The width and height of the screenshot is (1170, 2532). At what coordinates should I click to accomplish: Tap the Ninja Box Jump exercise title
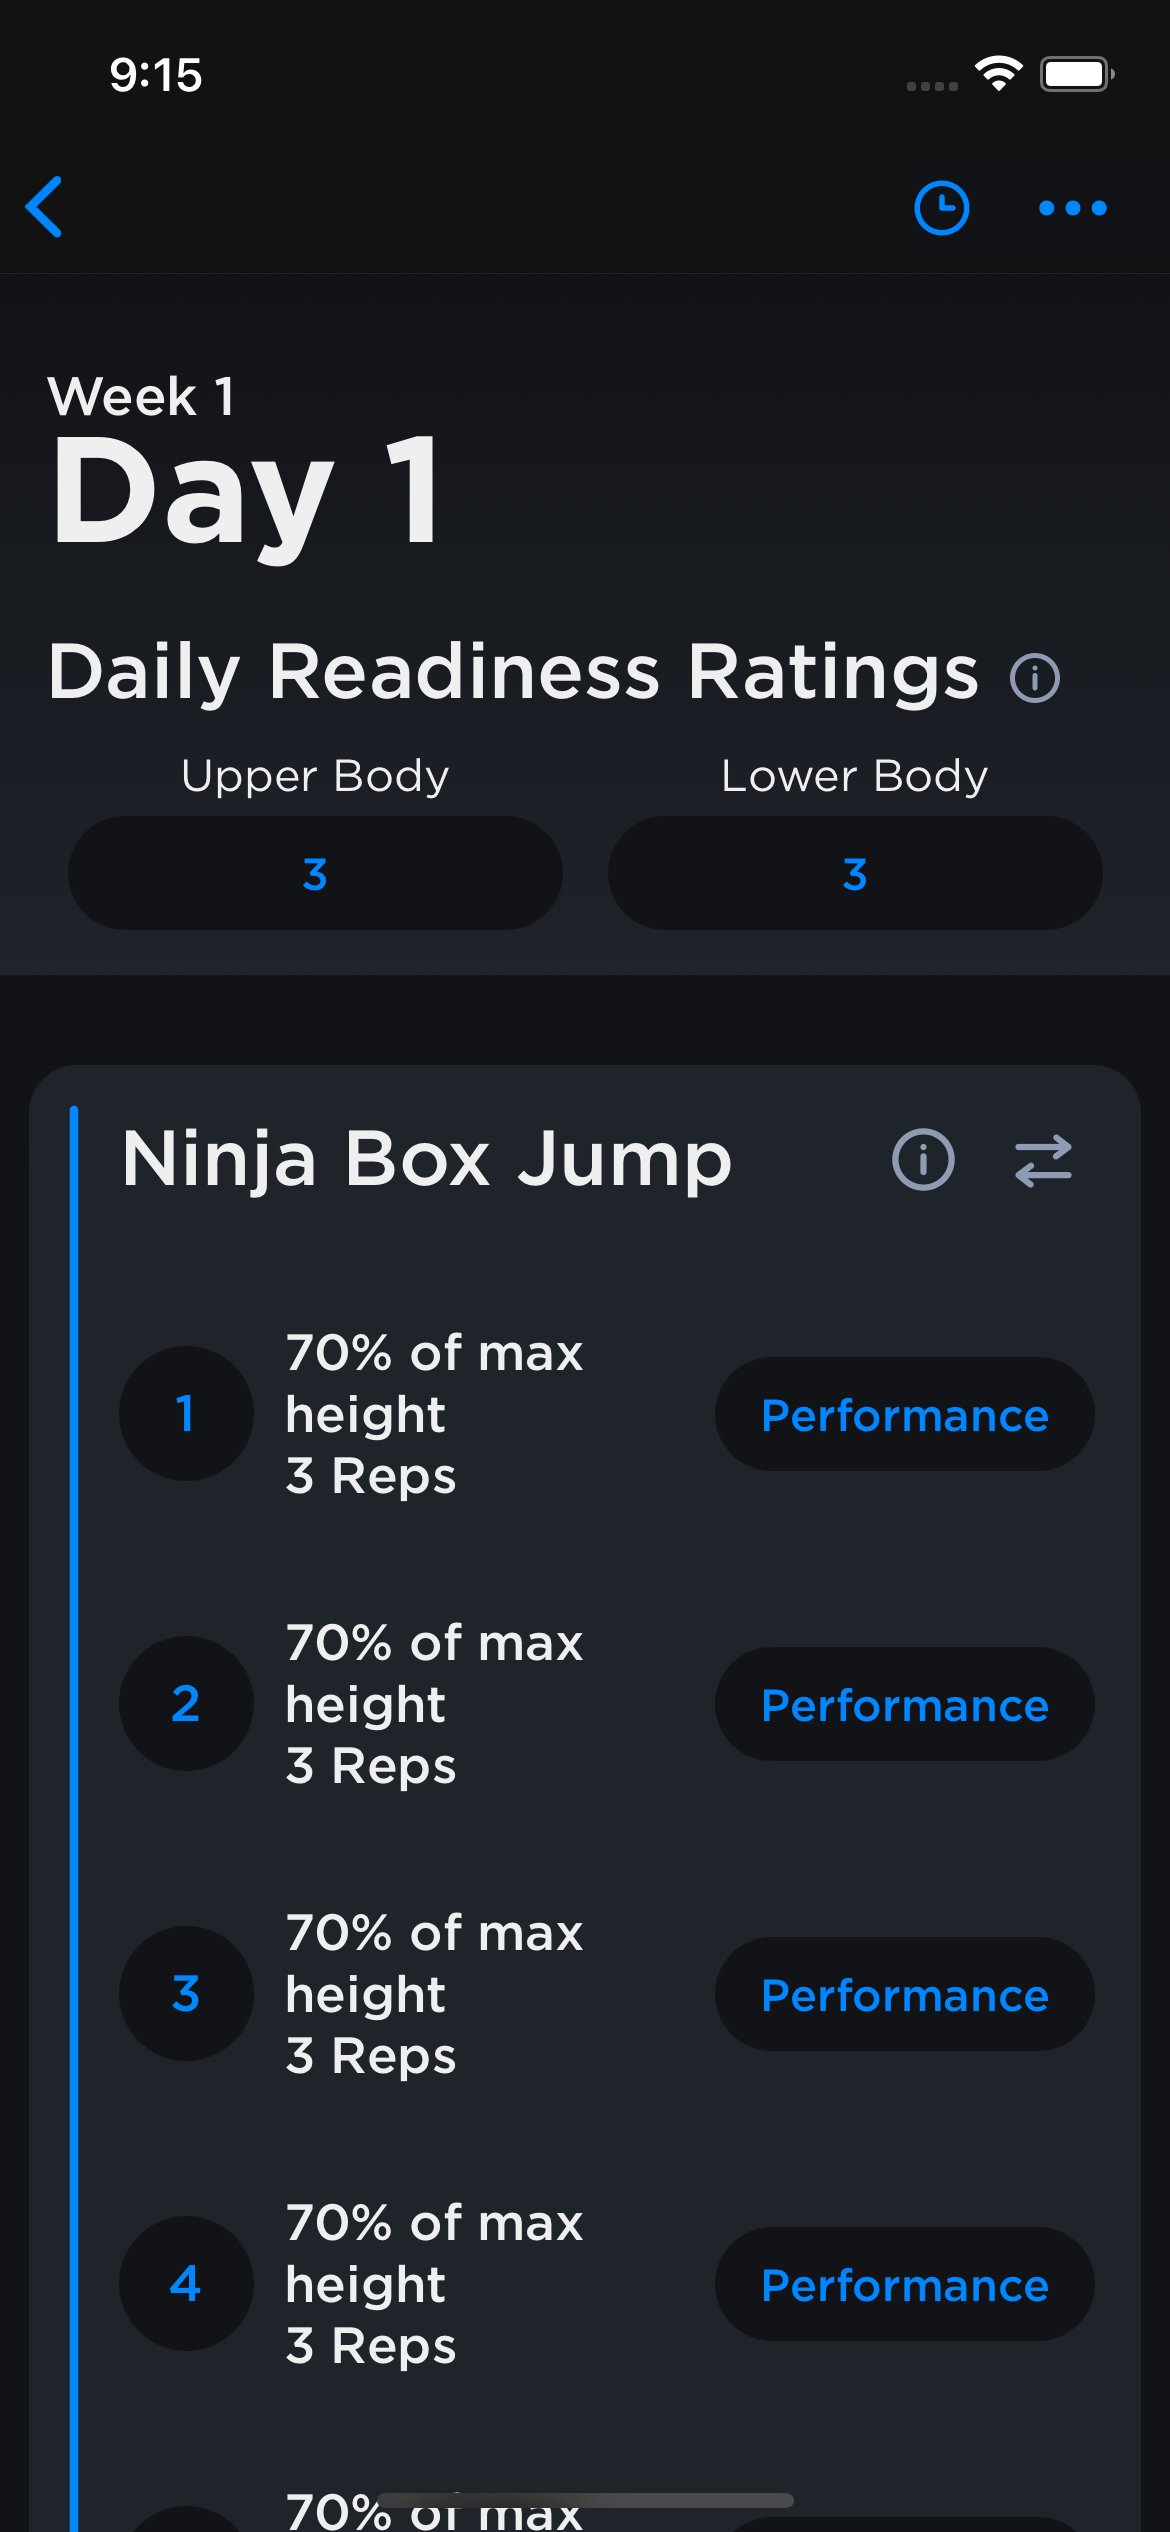(427, 1160)
